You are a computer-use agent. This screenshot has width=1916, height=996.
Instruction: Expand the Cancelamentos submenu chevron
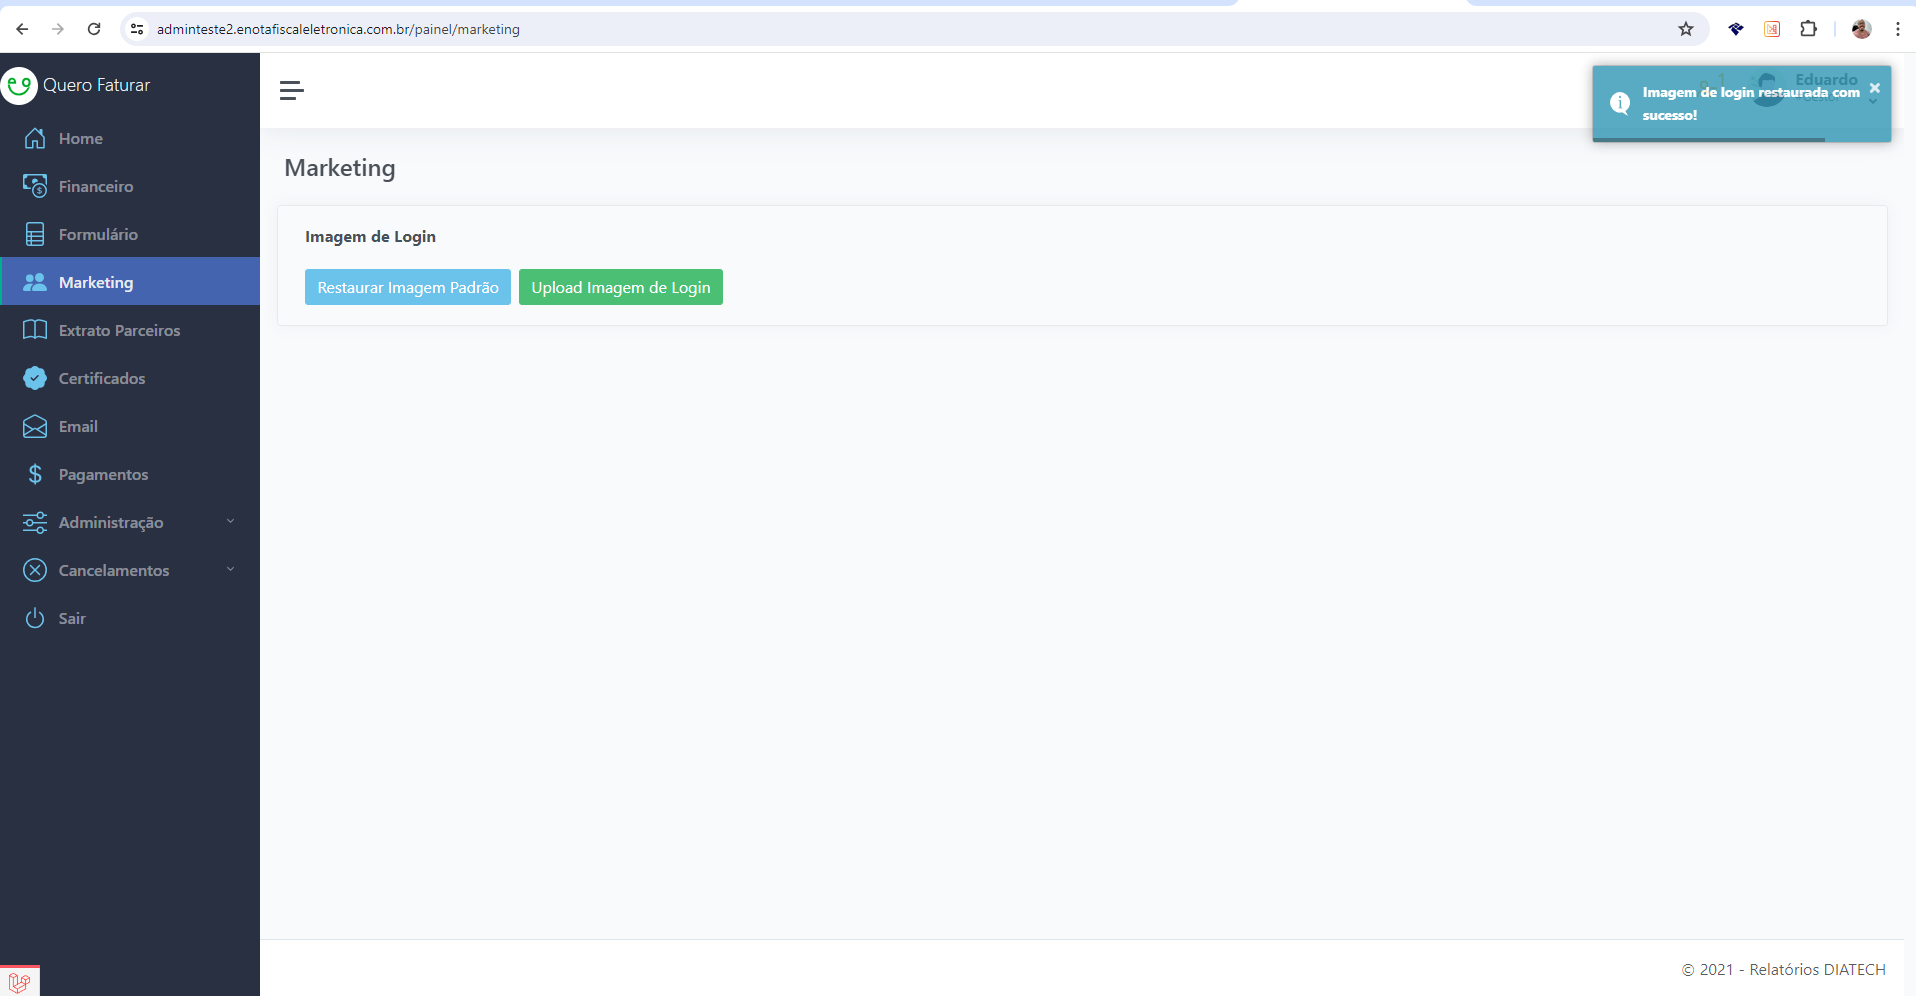[x=230, y=570]
